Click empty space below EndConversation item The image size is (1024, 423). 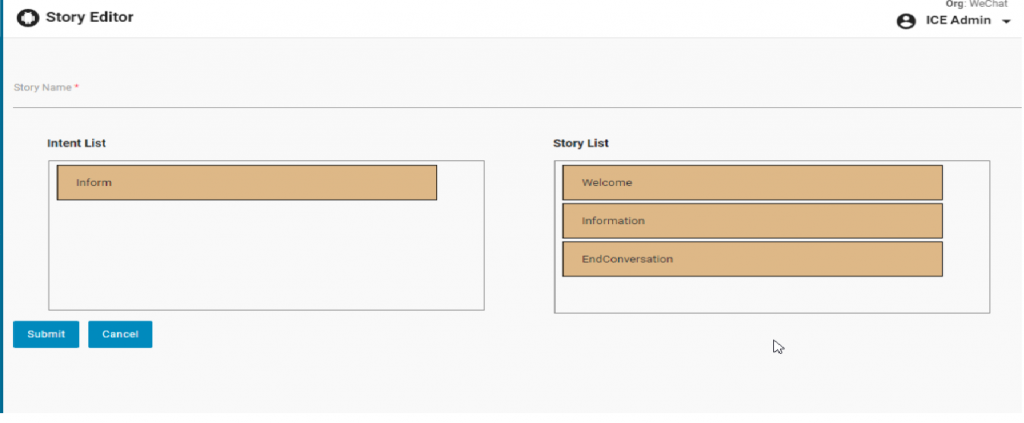770,295
